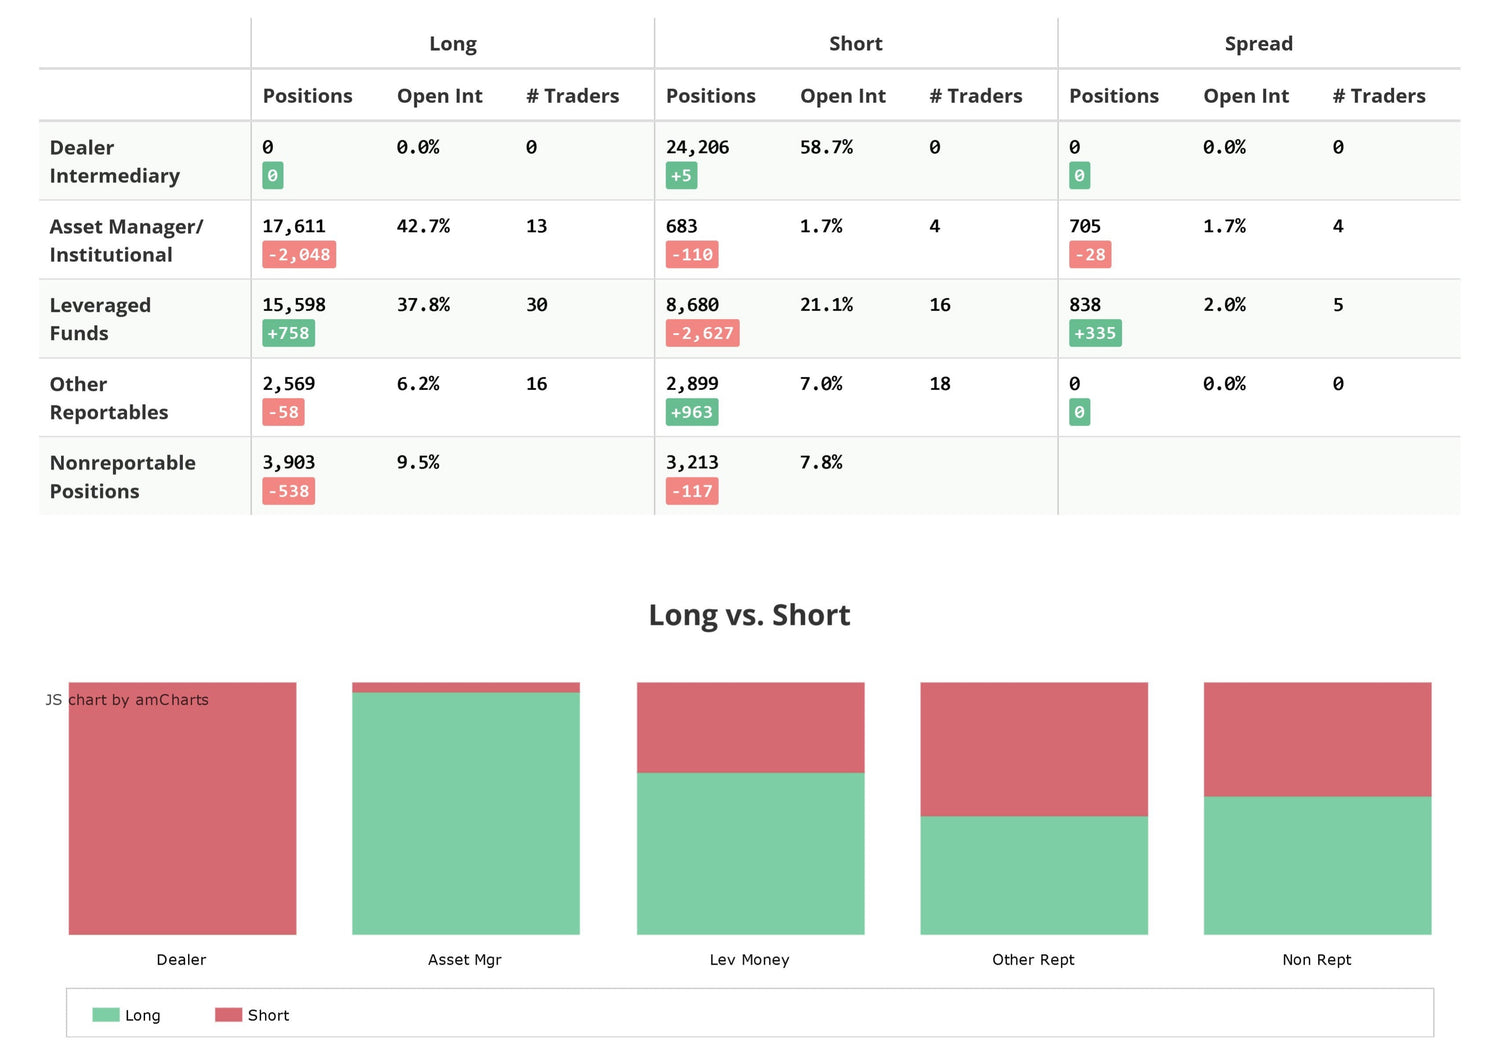Click the Long vs. Short chart title
Screen dimensions: 1500x1064
(749, 615)
